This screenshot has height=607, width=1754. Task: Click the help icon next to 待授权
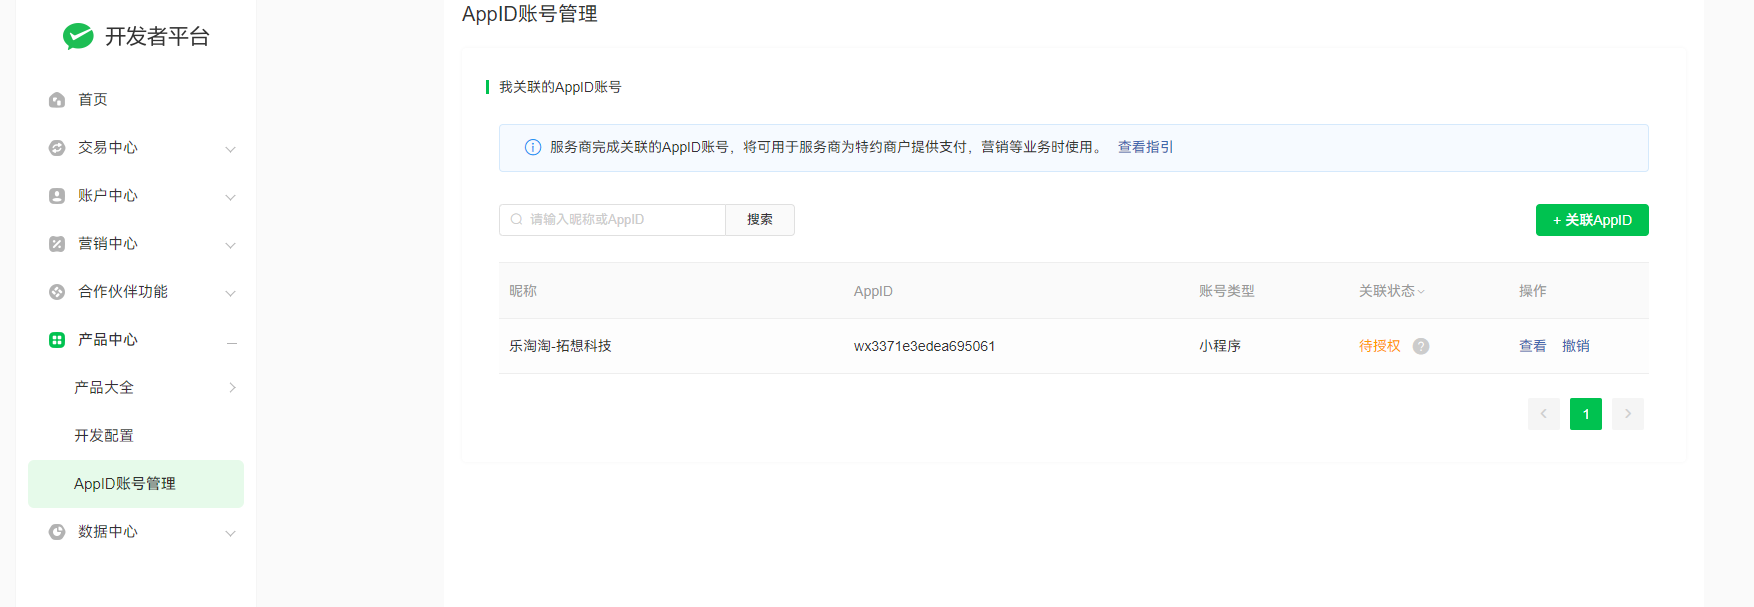(x=1421, y=346)
